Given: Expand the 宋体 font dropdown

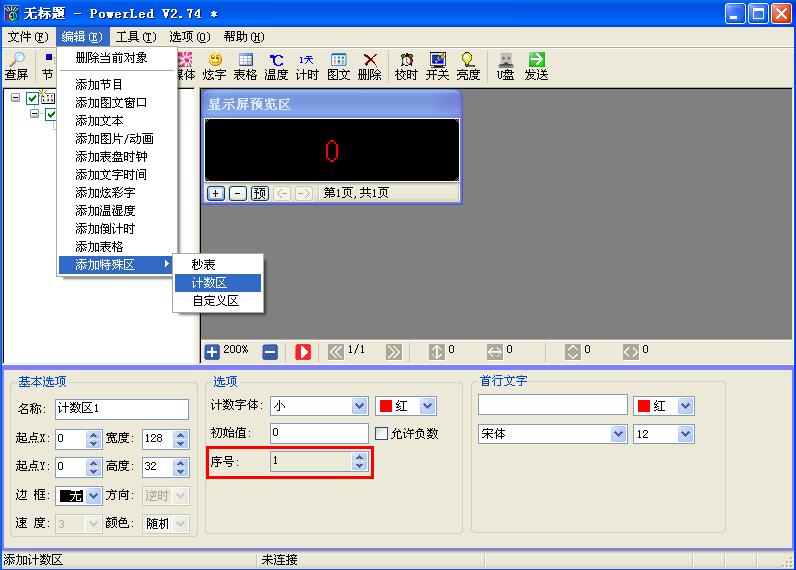Looking at the screenshot, I should tap(618, 434).
